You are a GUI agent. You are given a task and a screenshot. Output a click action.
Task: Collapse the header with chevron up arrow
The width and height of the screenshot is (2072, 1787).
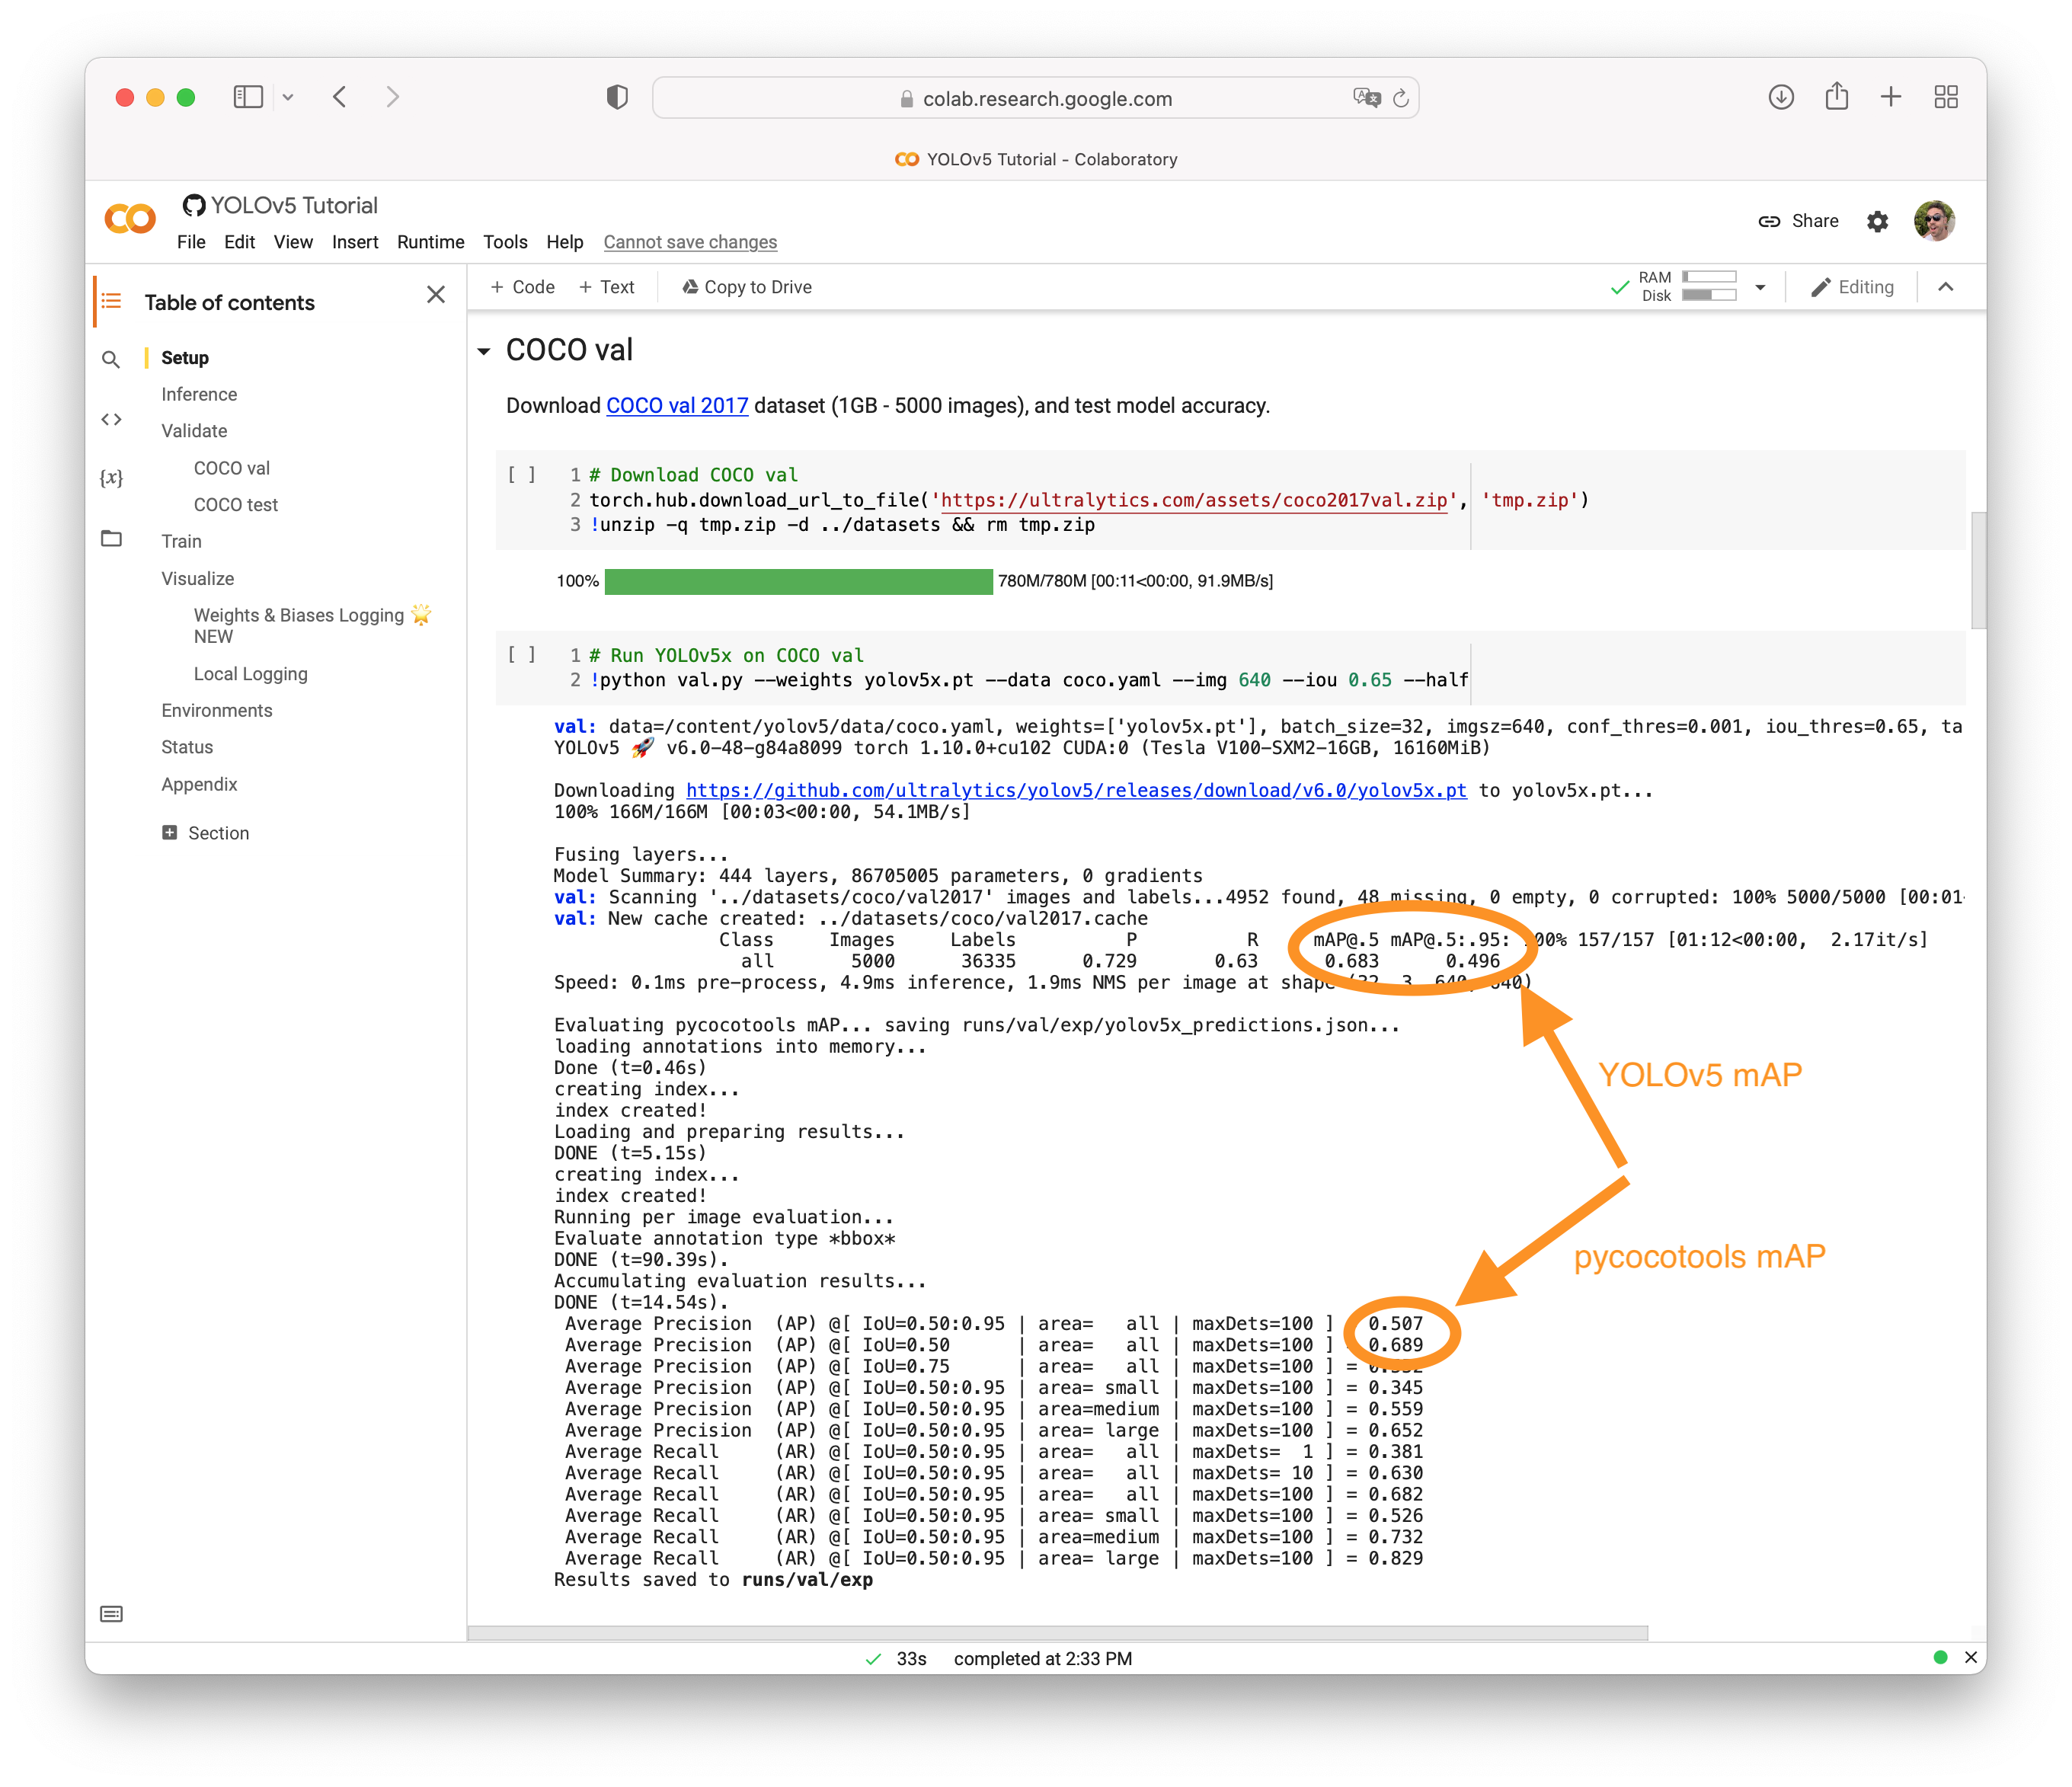click(1945, 287)
